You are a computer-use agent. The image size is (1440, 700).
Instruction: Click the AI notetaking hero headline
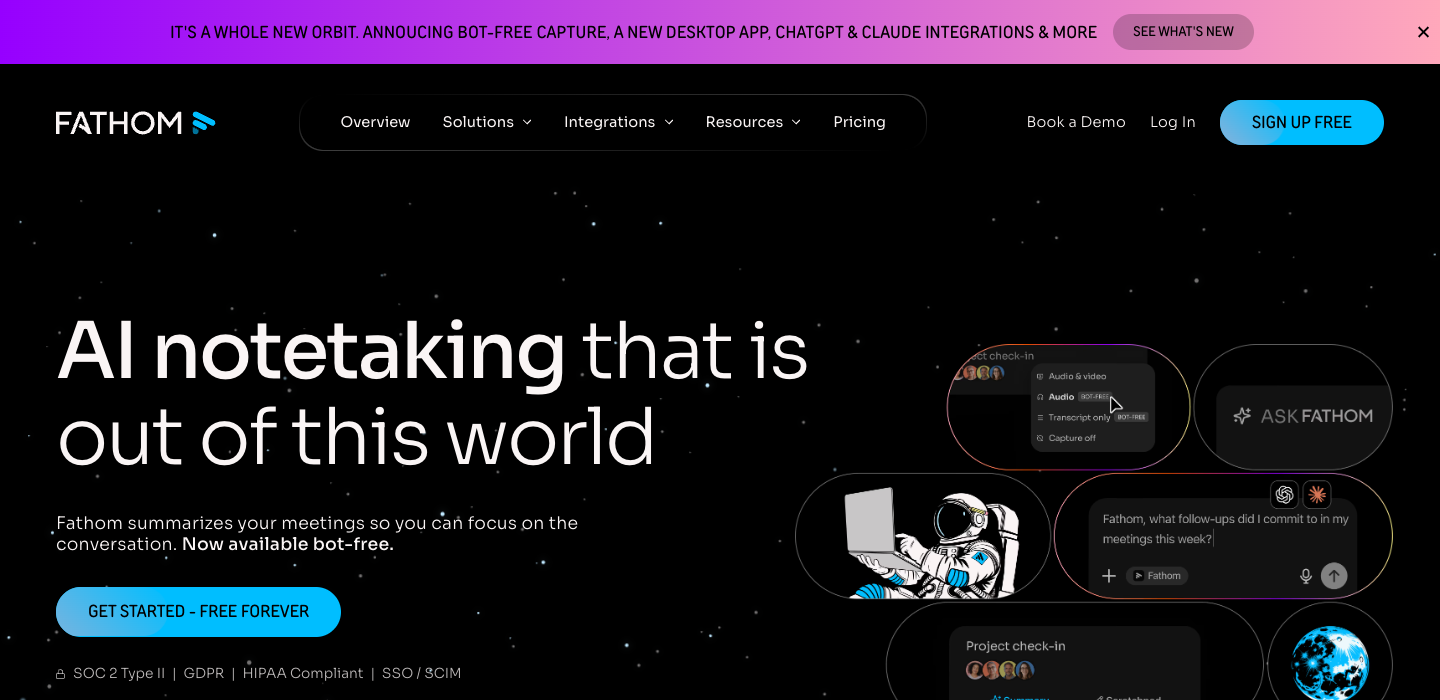433,394
